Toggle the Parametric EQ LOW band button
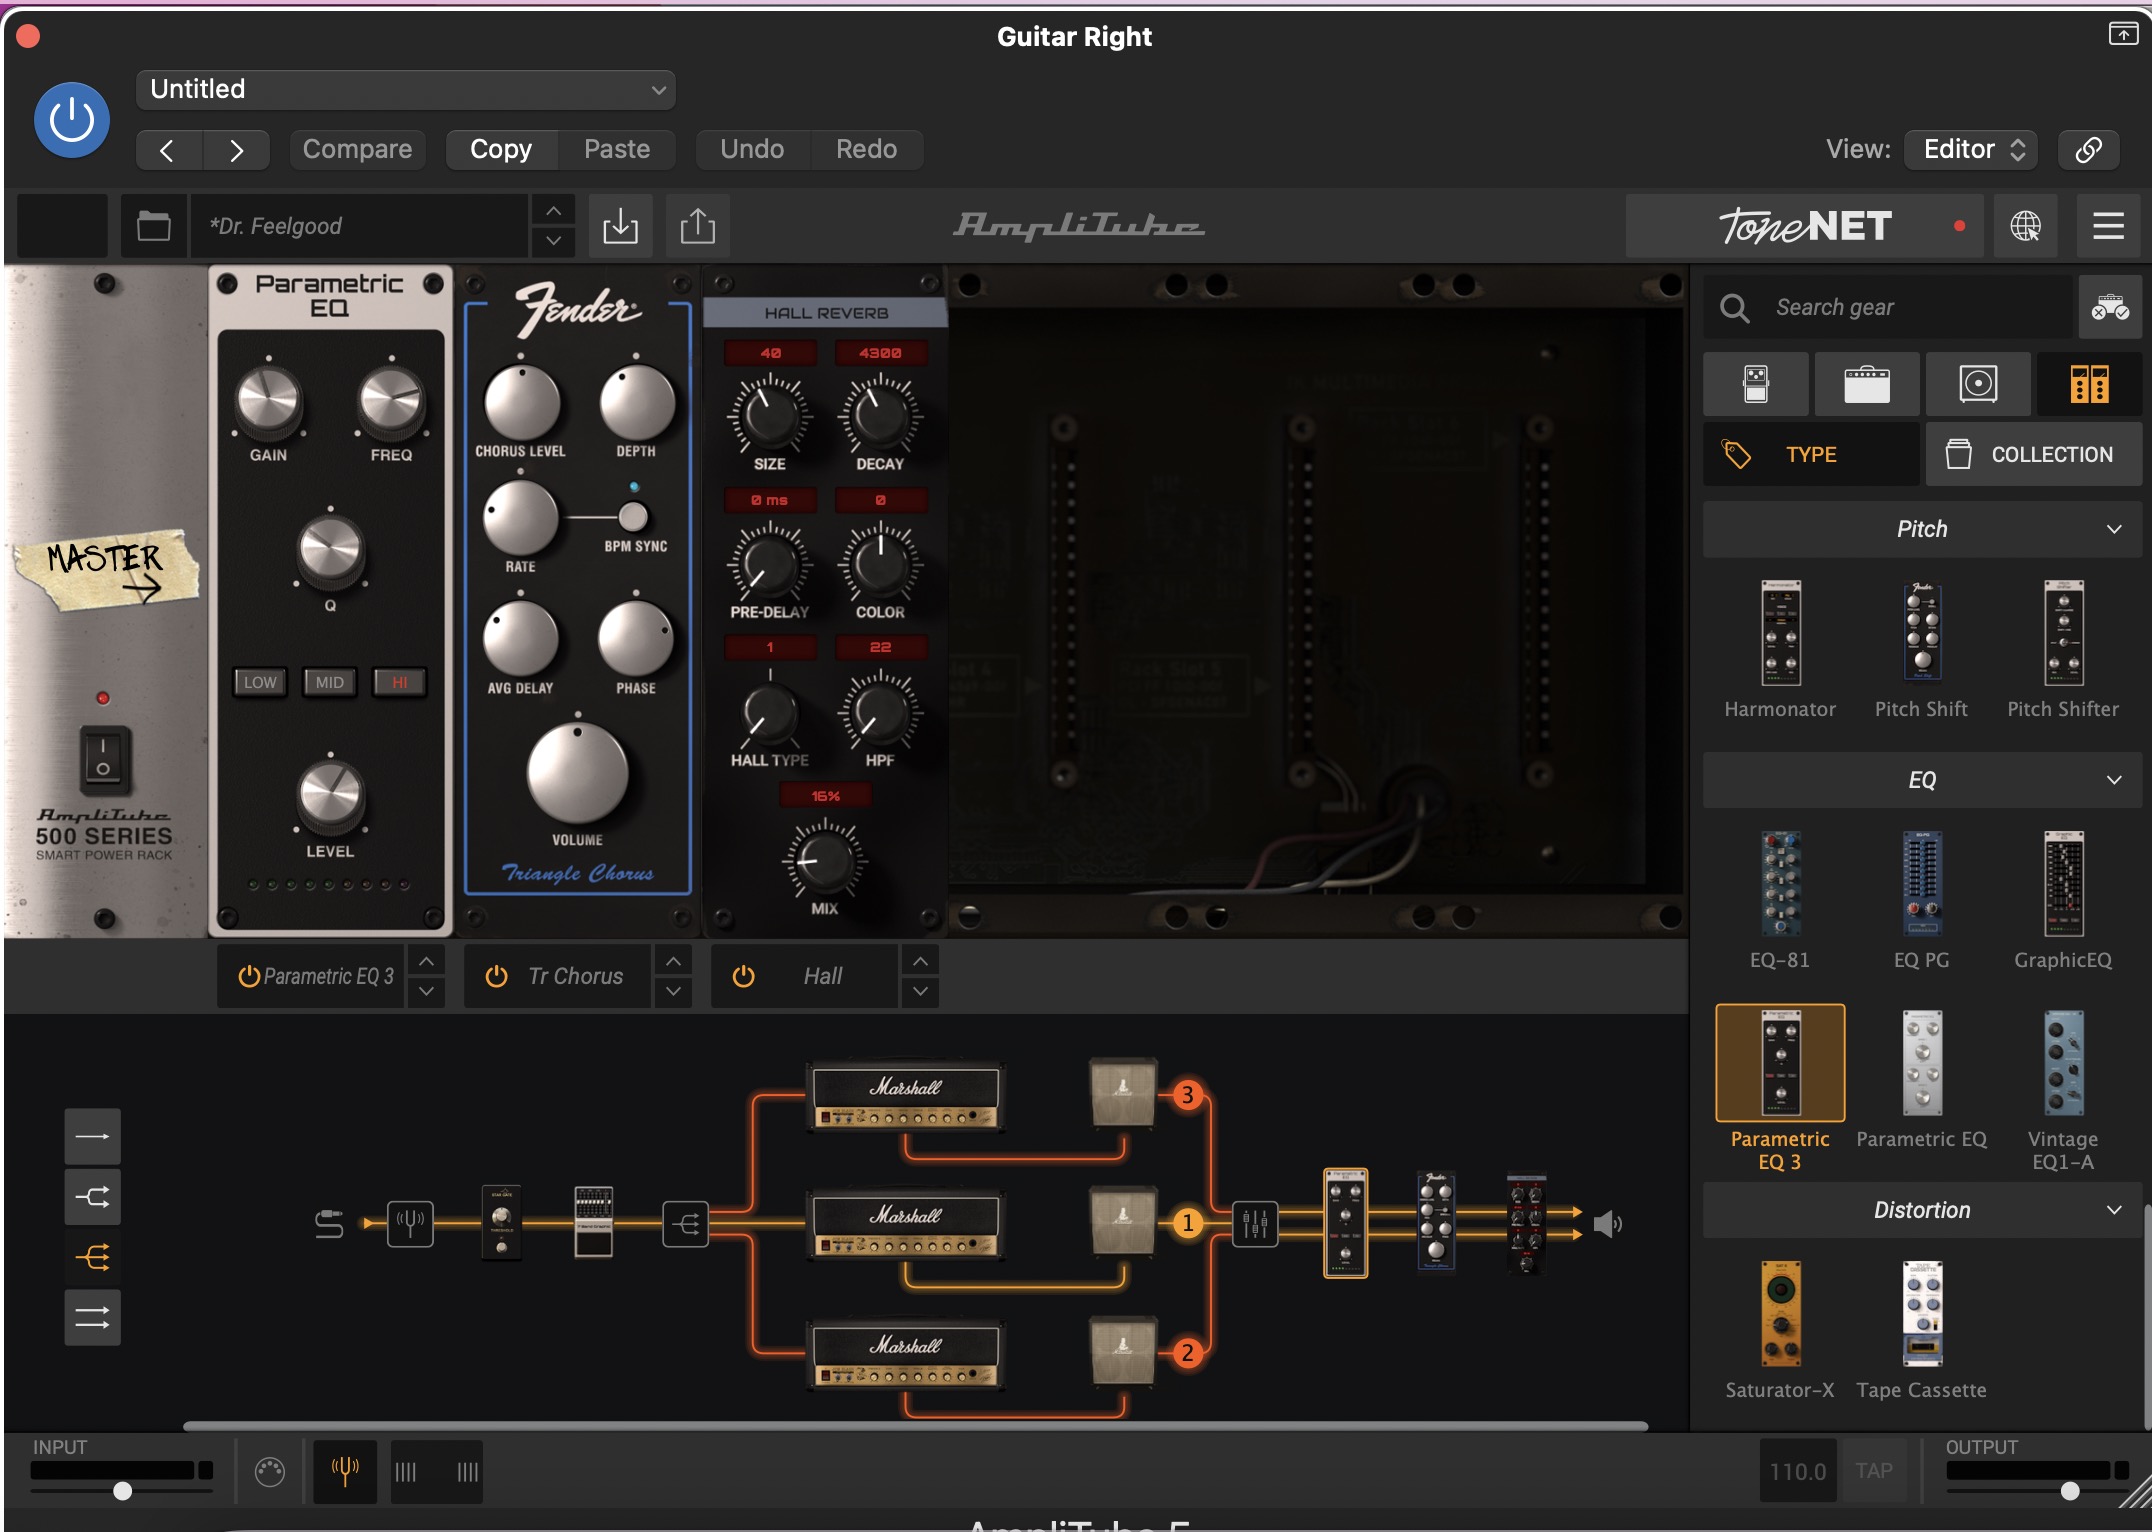The width and height of the screenshot is (2152, 1532). click(x=260, y=682)
